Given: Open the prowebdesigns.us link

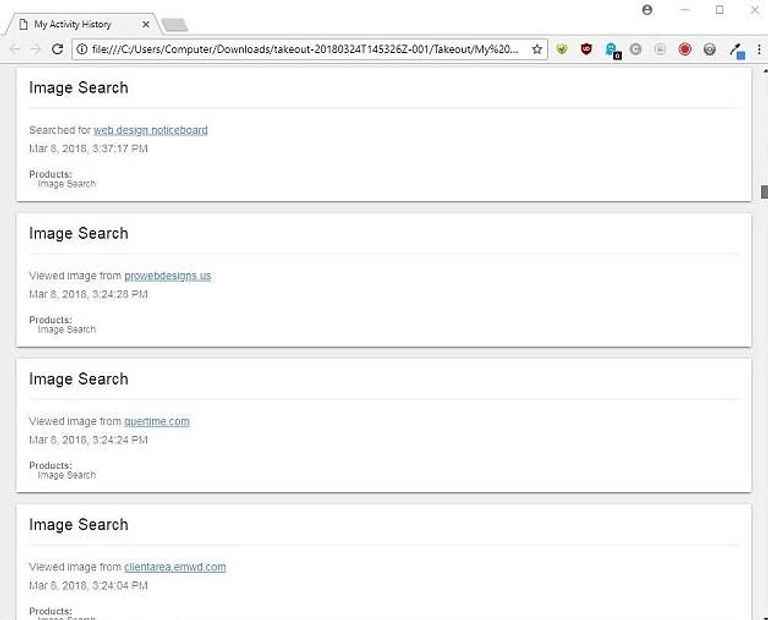Looking at the screenshot, I should [x=167, y=276].
